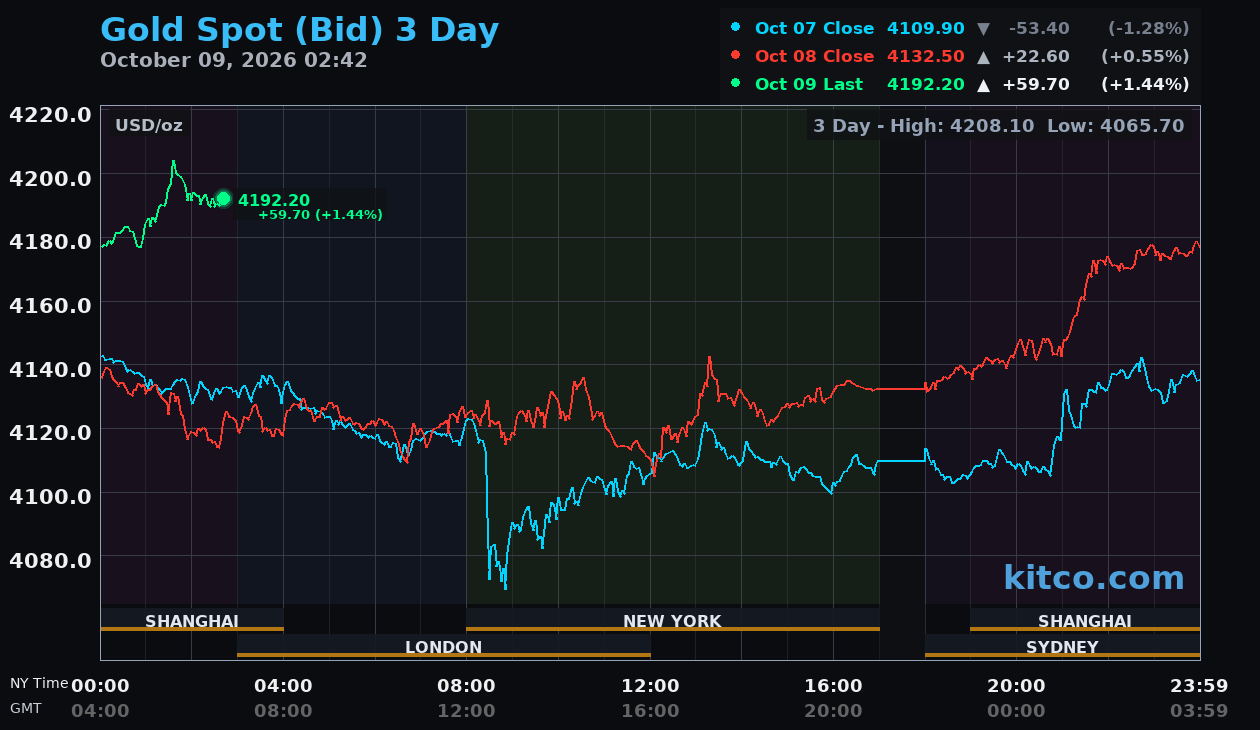Click the up arrow beside +59.70
This screenshot has height=730, width=1260.
pyautogui.click(x=984, y=85)
